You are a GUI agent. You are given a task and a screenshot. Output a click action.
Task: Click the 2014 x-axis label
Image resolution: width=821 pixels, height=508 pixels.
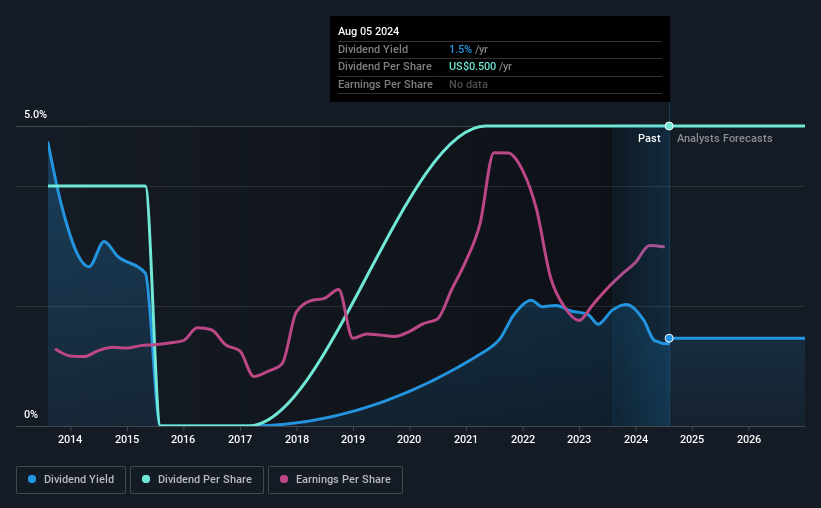click(70, 439)
